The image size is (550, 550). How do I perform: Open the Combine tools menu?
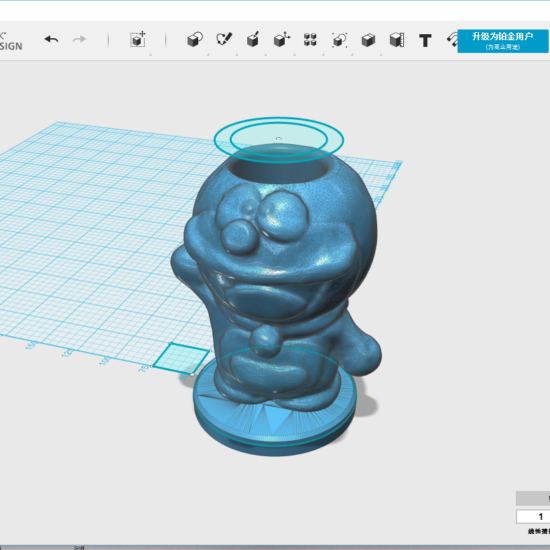point(368,40)
